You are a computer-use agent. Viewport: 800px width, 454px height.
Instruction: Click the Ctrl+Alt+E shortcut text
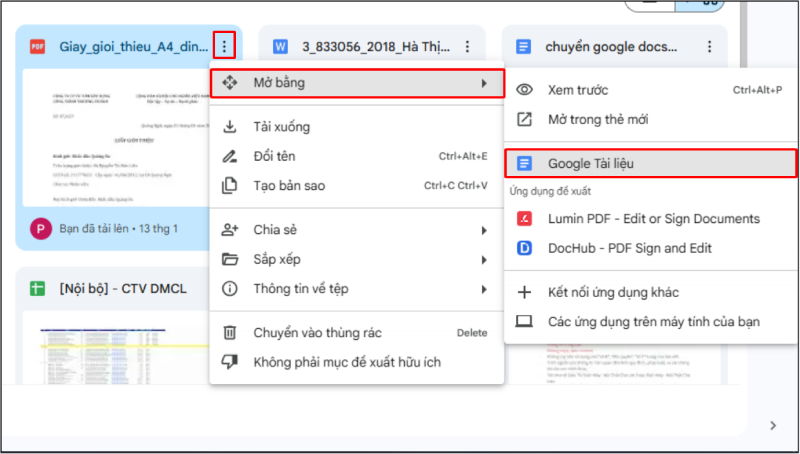point(463,156)
